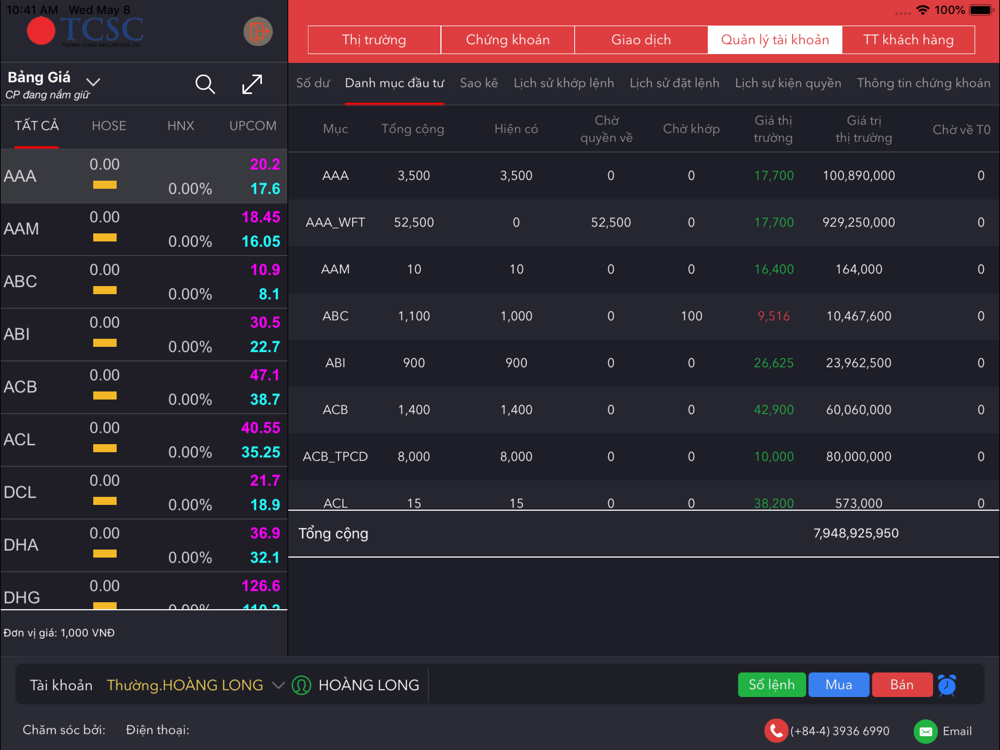Click the green Sổ lệnh button
The height and width of the screenshot is (750, 1000).
[772, 685]
